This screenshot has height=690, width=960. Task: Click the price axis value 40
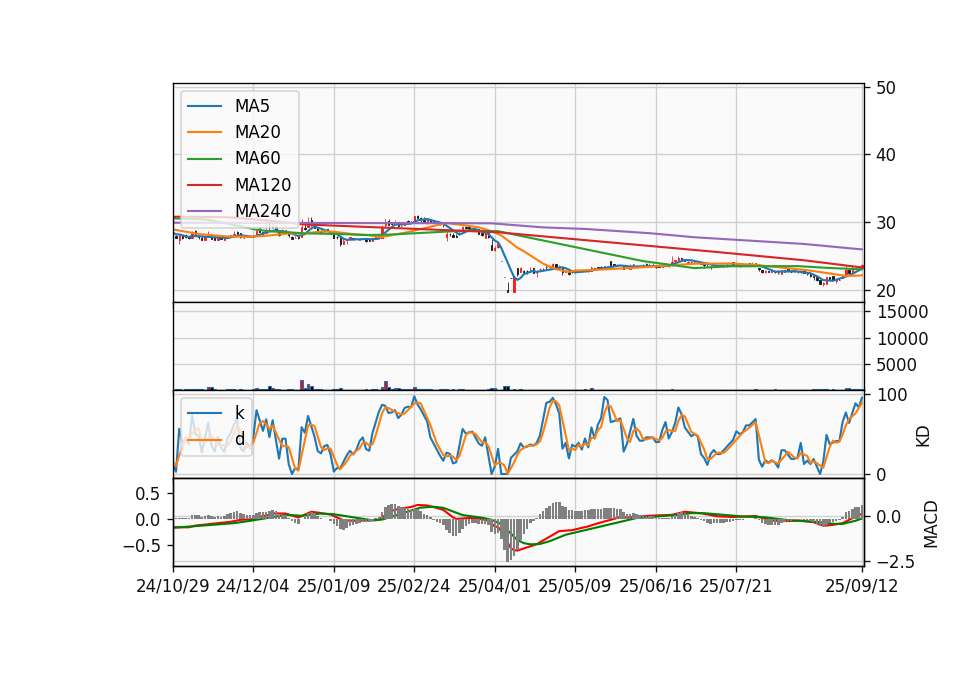886,156
